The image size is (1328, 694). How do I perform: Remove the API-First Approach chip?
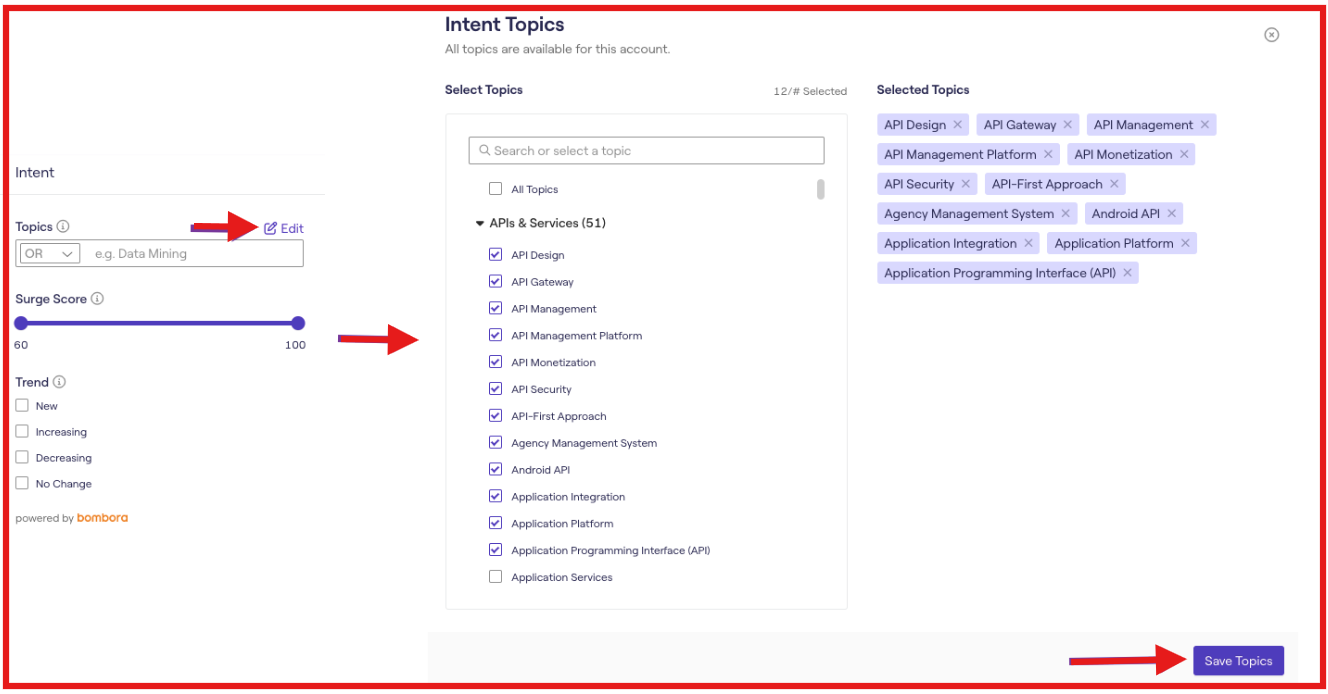click(1114, 184)
